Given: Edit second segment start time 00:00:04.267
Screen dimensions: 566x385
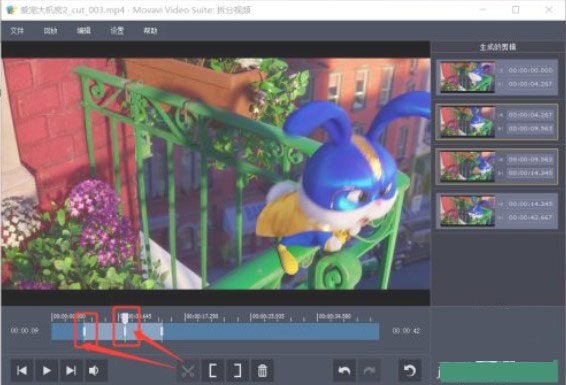Looking at the screenshot, I should 530,115.
